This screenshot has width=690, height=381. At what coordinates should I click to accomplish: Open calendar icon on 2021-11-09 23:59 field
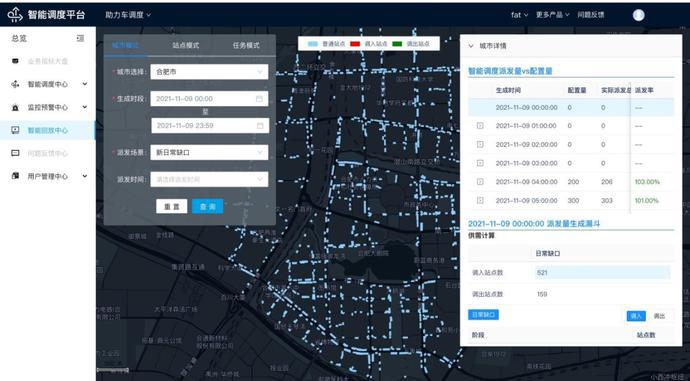260,126
